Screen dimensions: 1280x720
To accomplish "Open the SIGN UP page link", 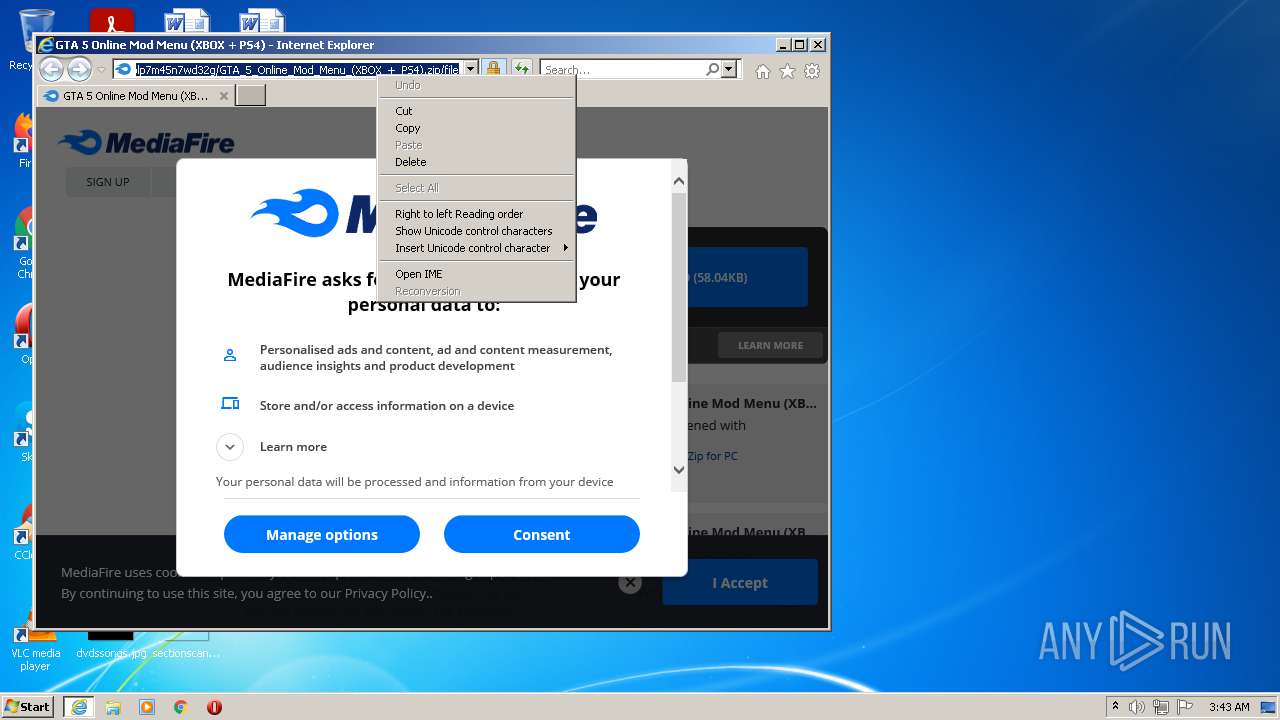I will point(108,182).
